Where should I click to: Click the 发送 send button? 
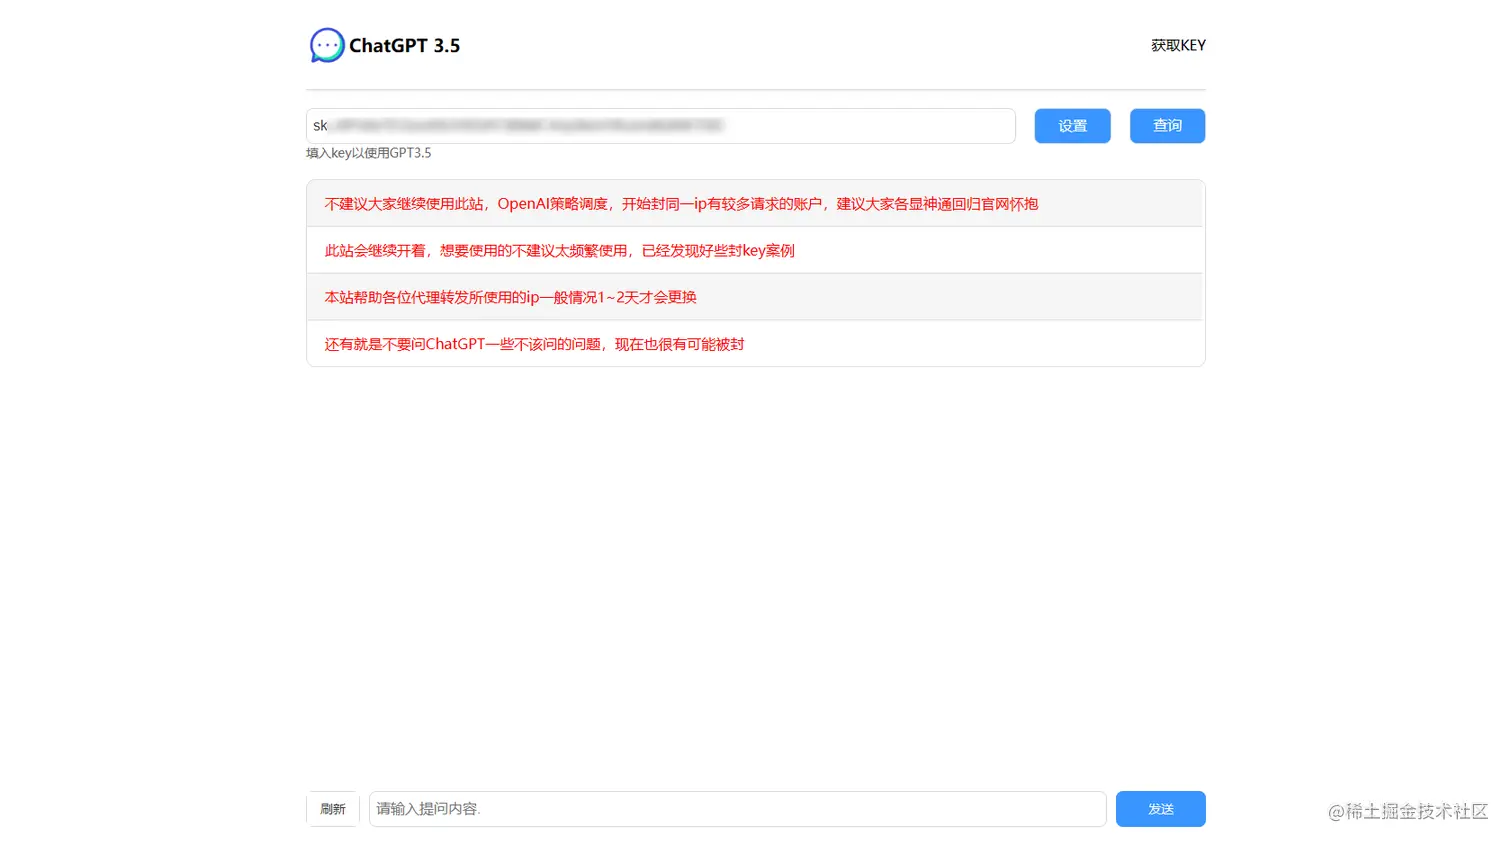pyautogui.click(x=1161, y=809)
